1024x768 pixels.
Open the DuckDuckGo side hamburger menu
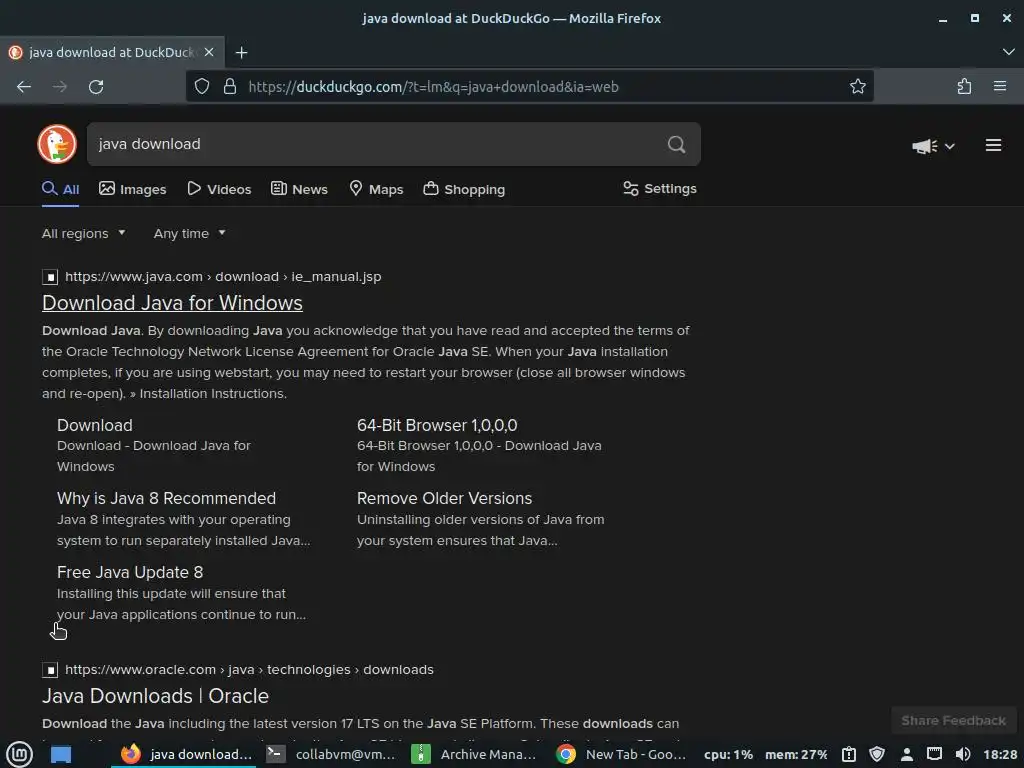click(x=993, y=145)
